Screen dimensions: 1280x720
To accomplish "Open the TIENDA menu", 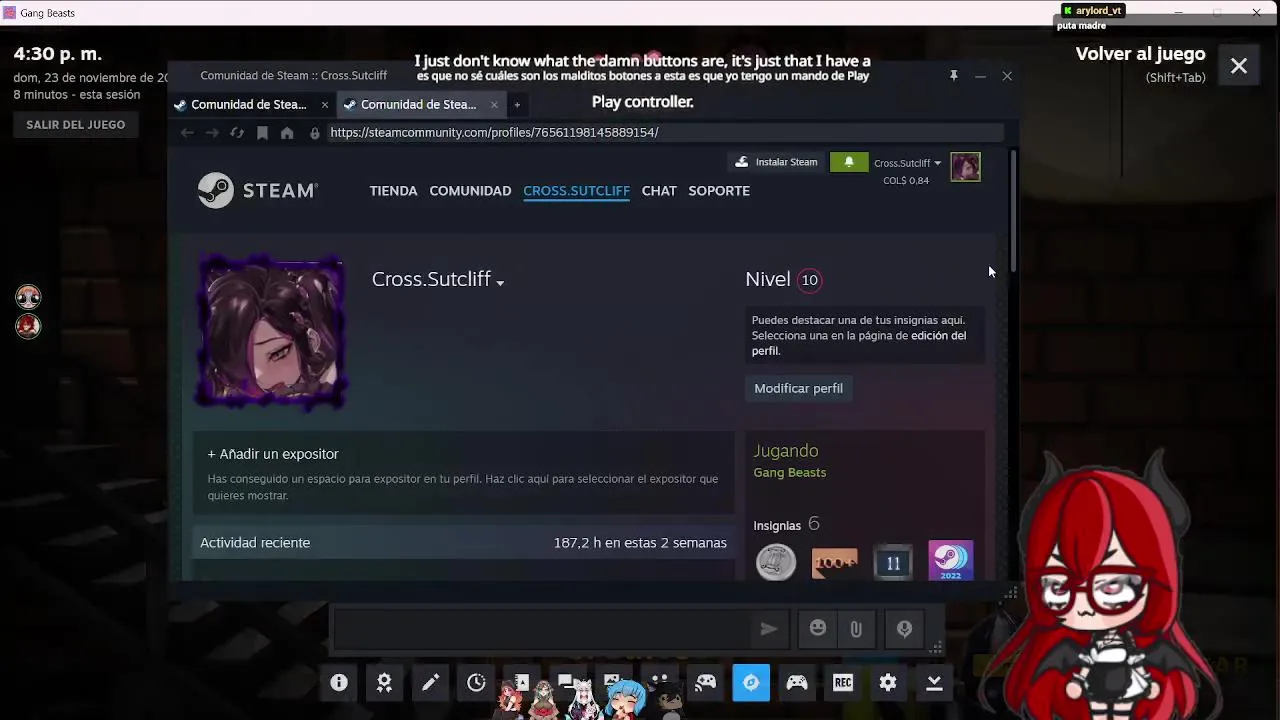I will coord(393,190).
